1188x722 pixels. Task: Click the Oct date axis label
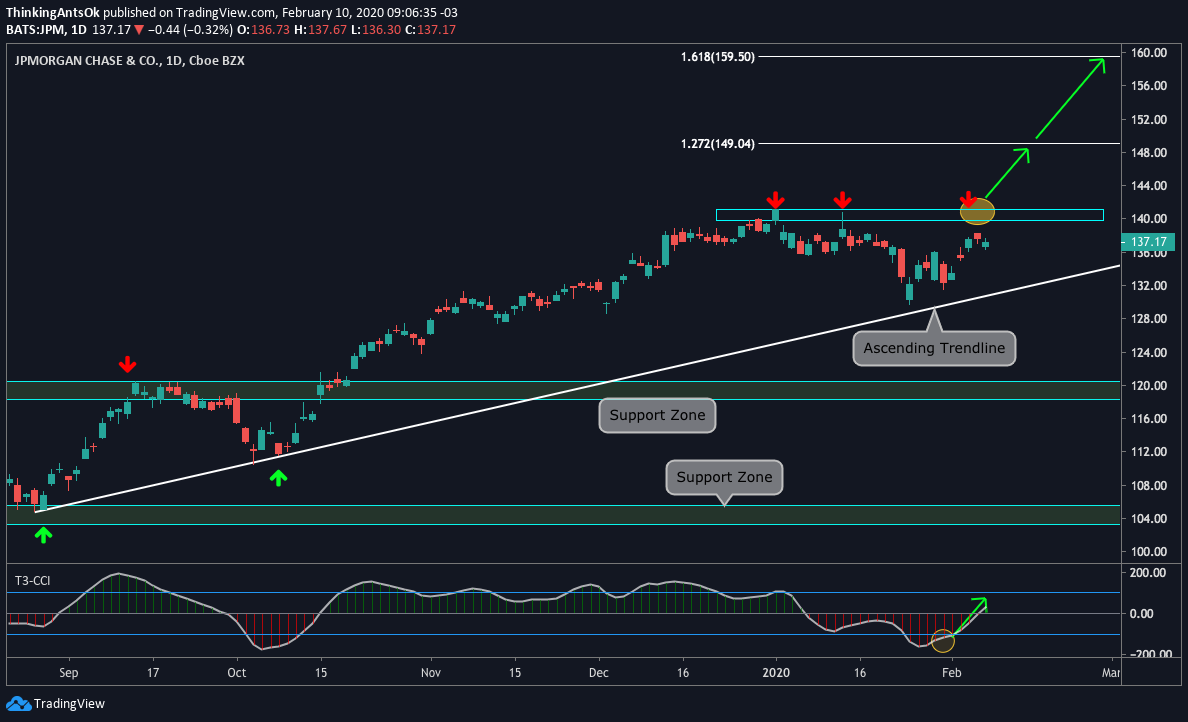[236, 673]
